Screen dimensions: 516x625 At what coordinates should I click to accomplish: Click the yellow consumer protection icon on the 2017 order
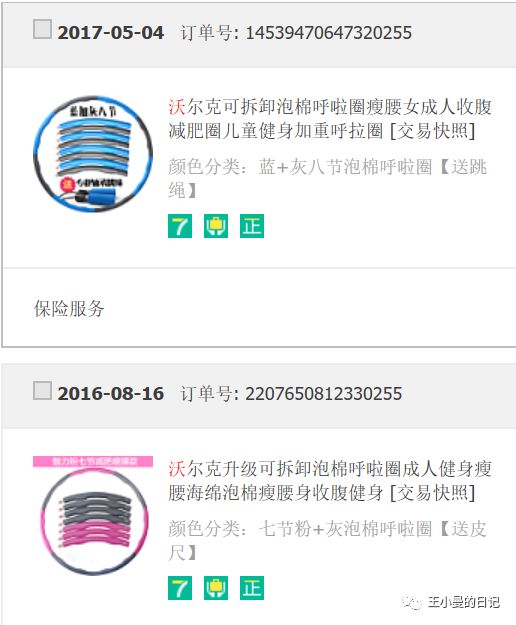click(216, 226)
